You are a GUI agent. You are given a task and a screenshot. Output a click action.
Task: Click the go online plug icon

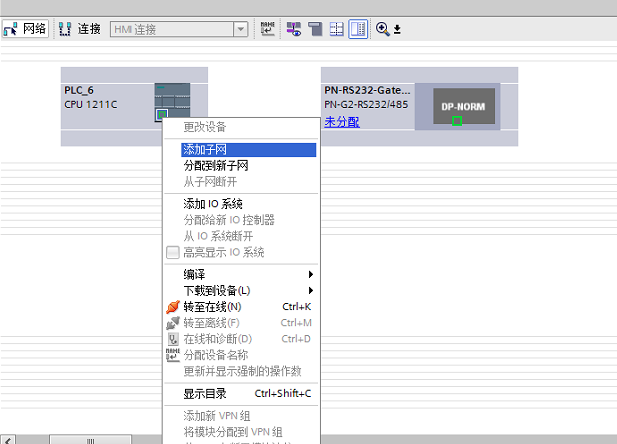173,307
